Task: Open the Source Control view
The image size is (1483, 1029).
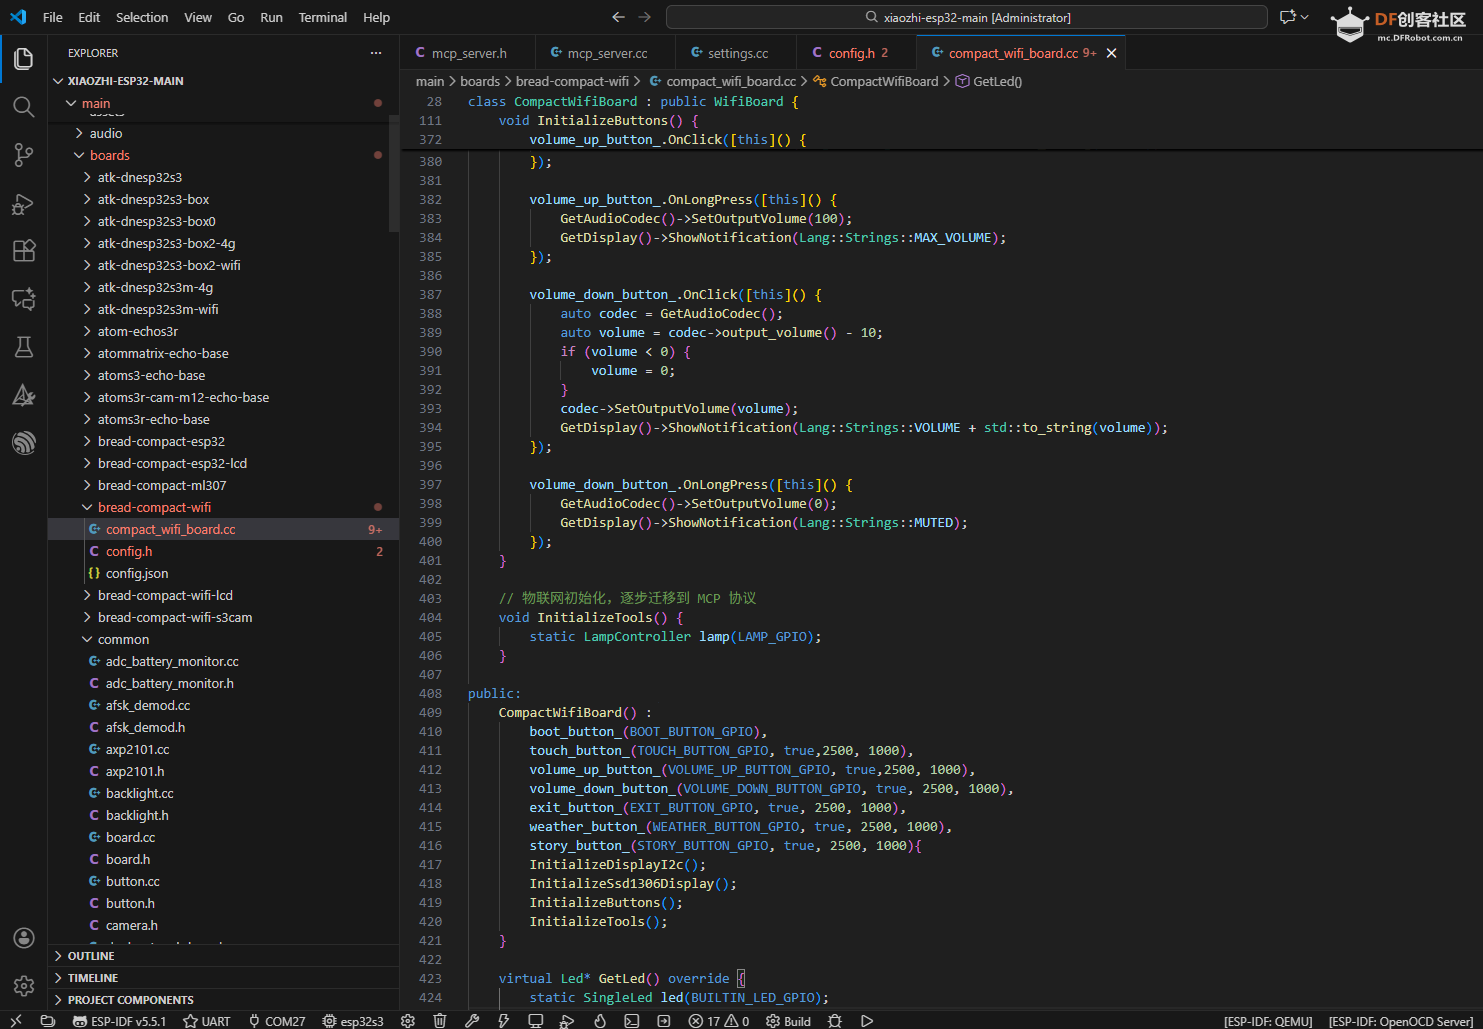Action: pos(24,155)
